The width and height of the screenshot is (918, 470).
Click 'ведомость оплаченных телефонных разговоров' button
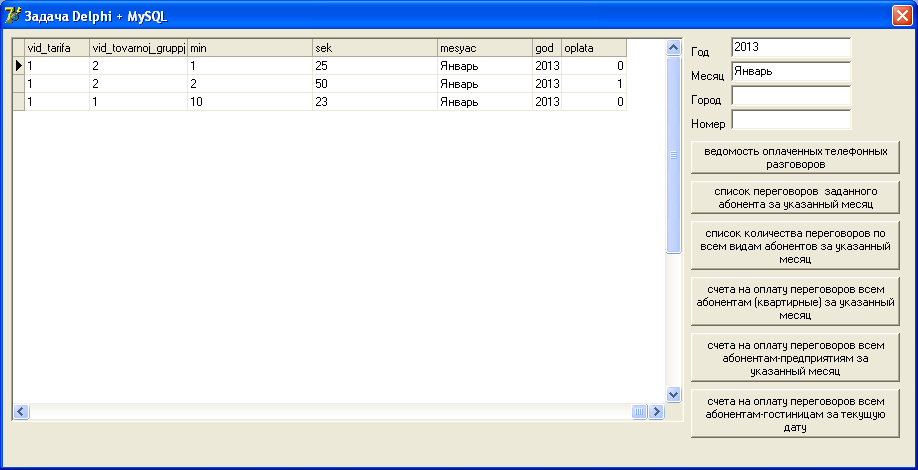[795, 157]
